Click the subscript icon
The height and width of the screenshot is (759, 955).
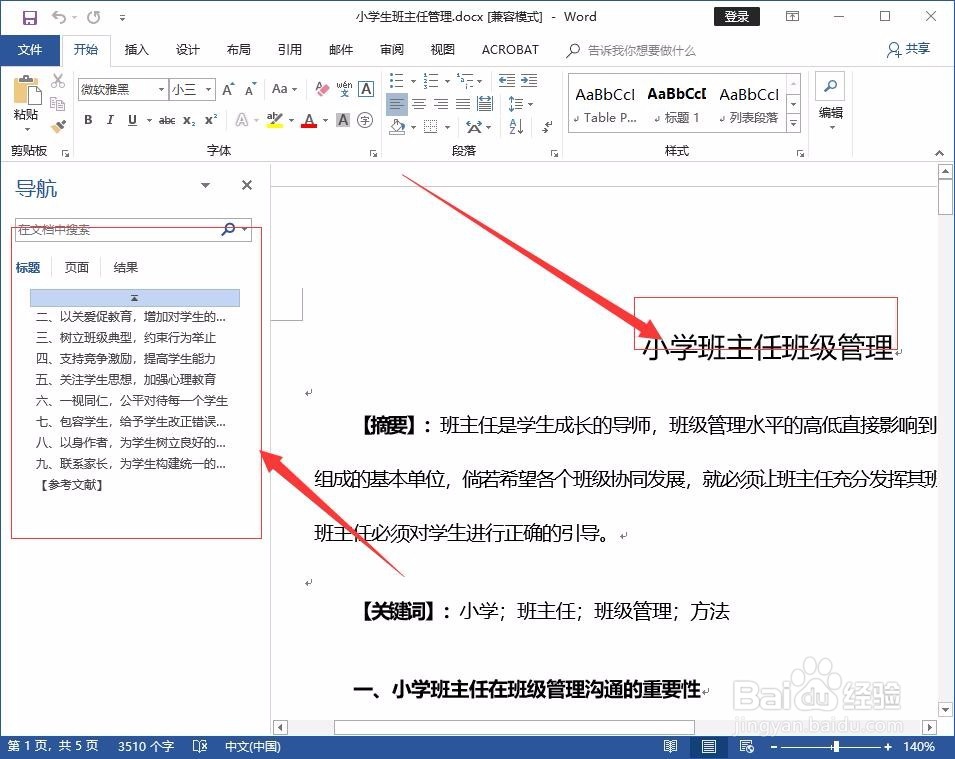point(188,120)
